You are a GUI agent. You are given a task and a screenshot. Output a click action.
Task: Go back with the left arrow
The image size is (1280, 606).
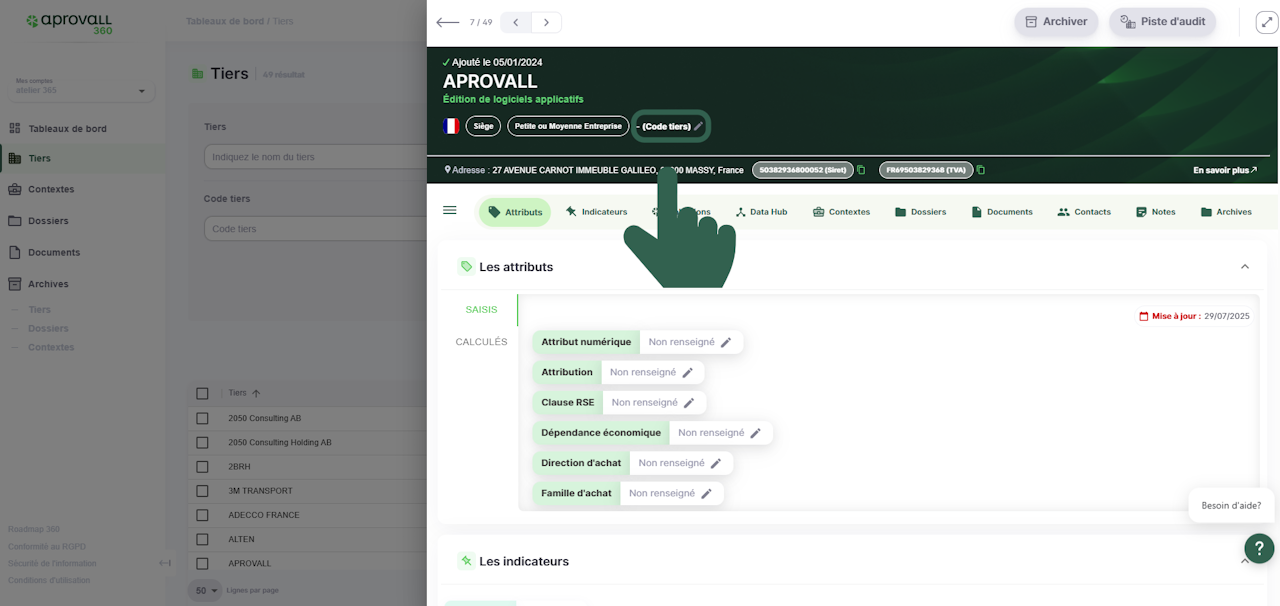(448, 22)
